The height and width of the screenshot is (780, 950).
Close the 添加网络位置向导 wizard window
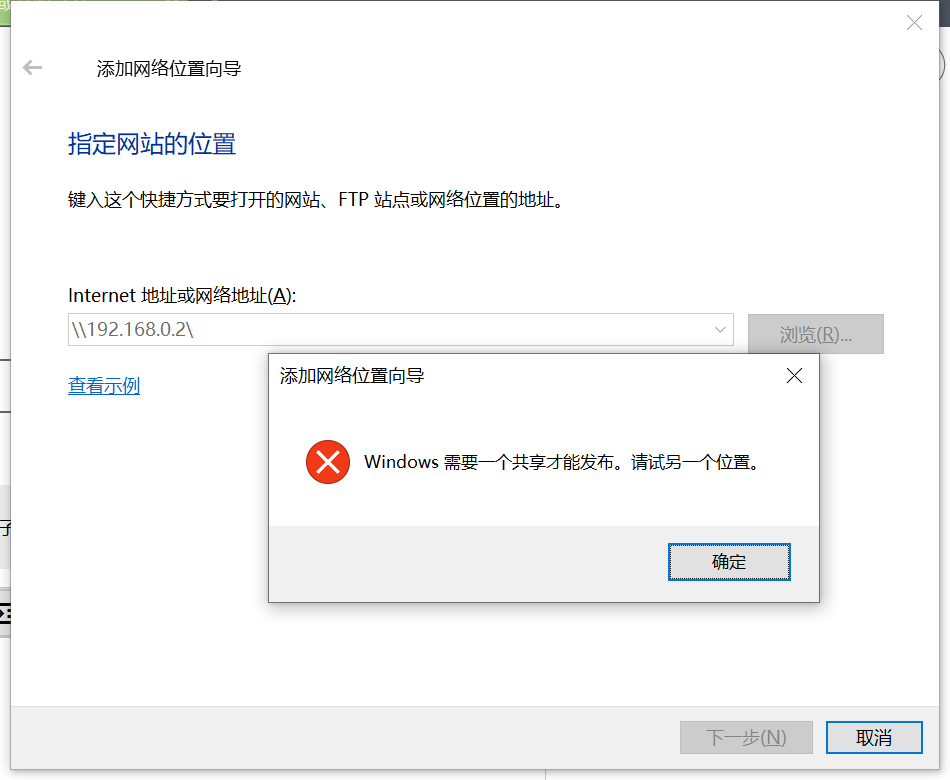click(914, 22)
